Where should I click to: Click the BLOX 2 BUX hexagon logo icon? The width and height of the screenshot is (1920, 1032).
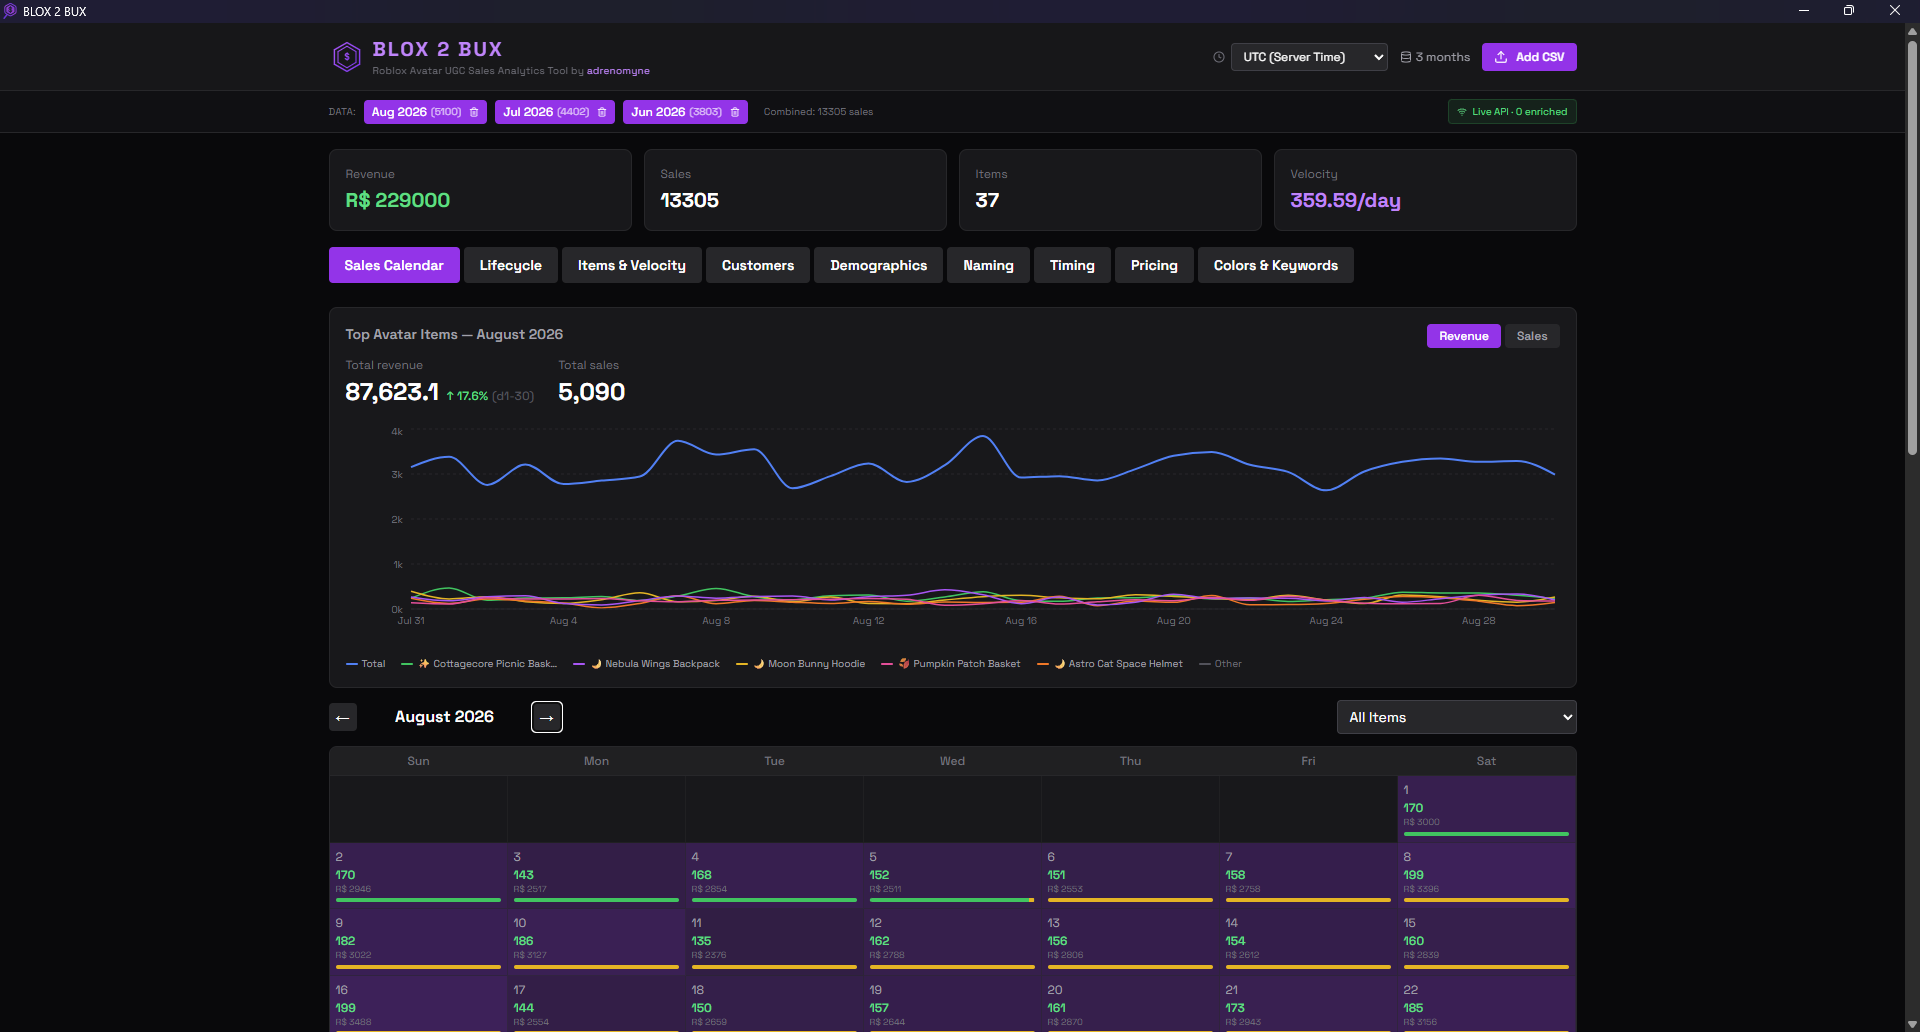(347, 57)
